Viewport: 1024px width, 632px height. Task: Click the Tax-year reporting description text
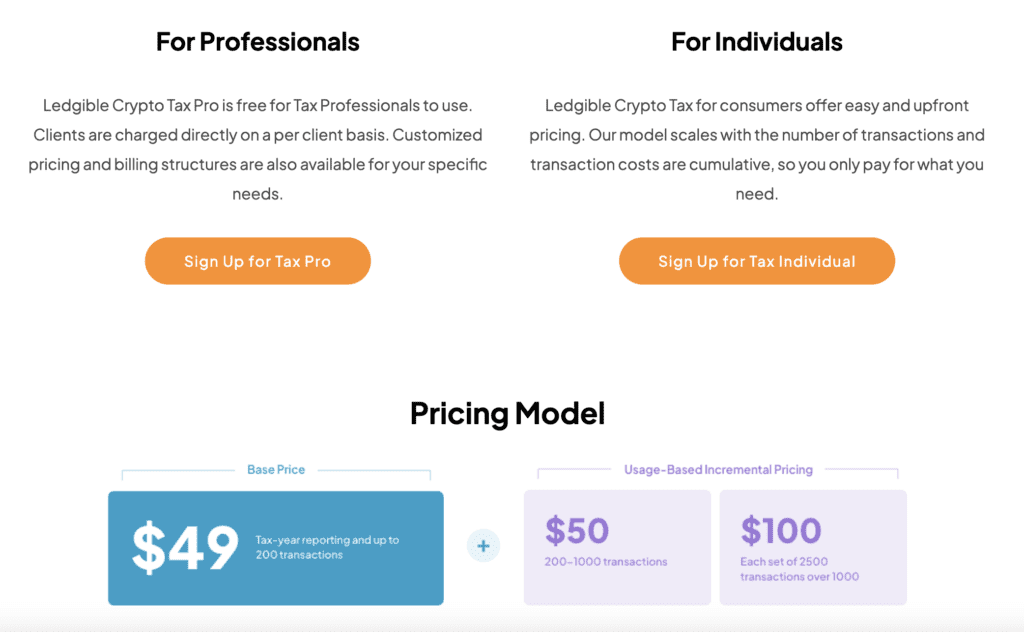click(x=327, y=547)
